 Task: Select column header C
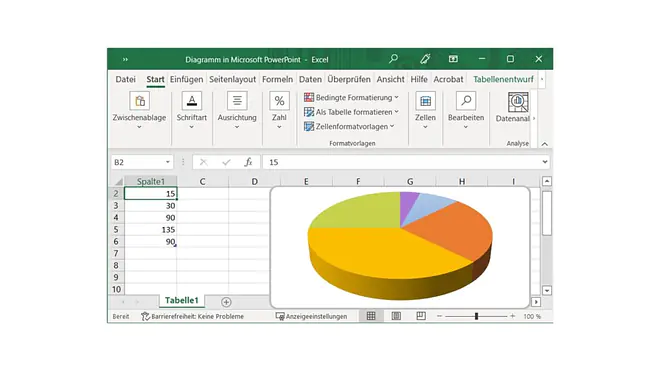click(x=202, y=181)
